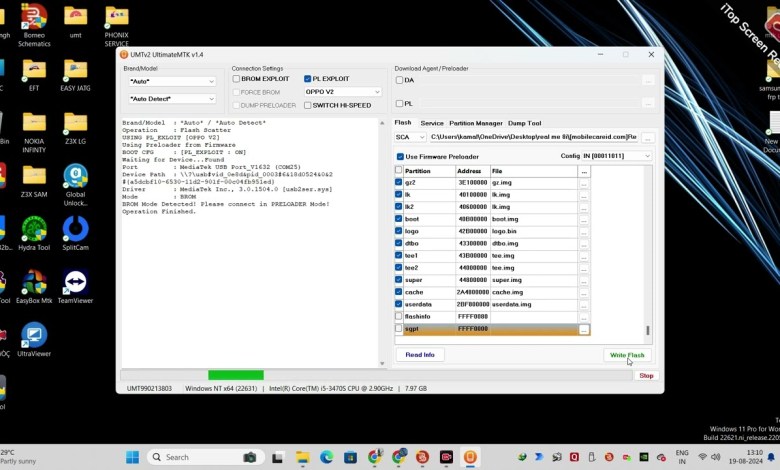Switch to the Dump Tool tab
This screenshot has height=470, width=780.
click(x=525, y=123)
